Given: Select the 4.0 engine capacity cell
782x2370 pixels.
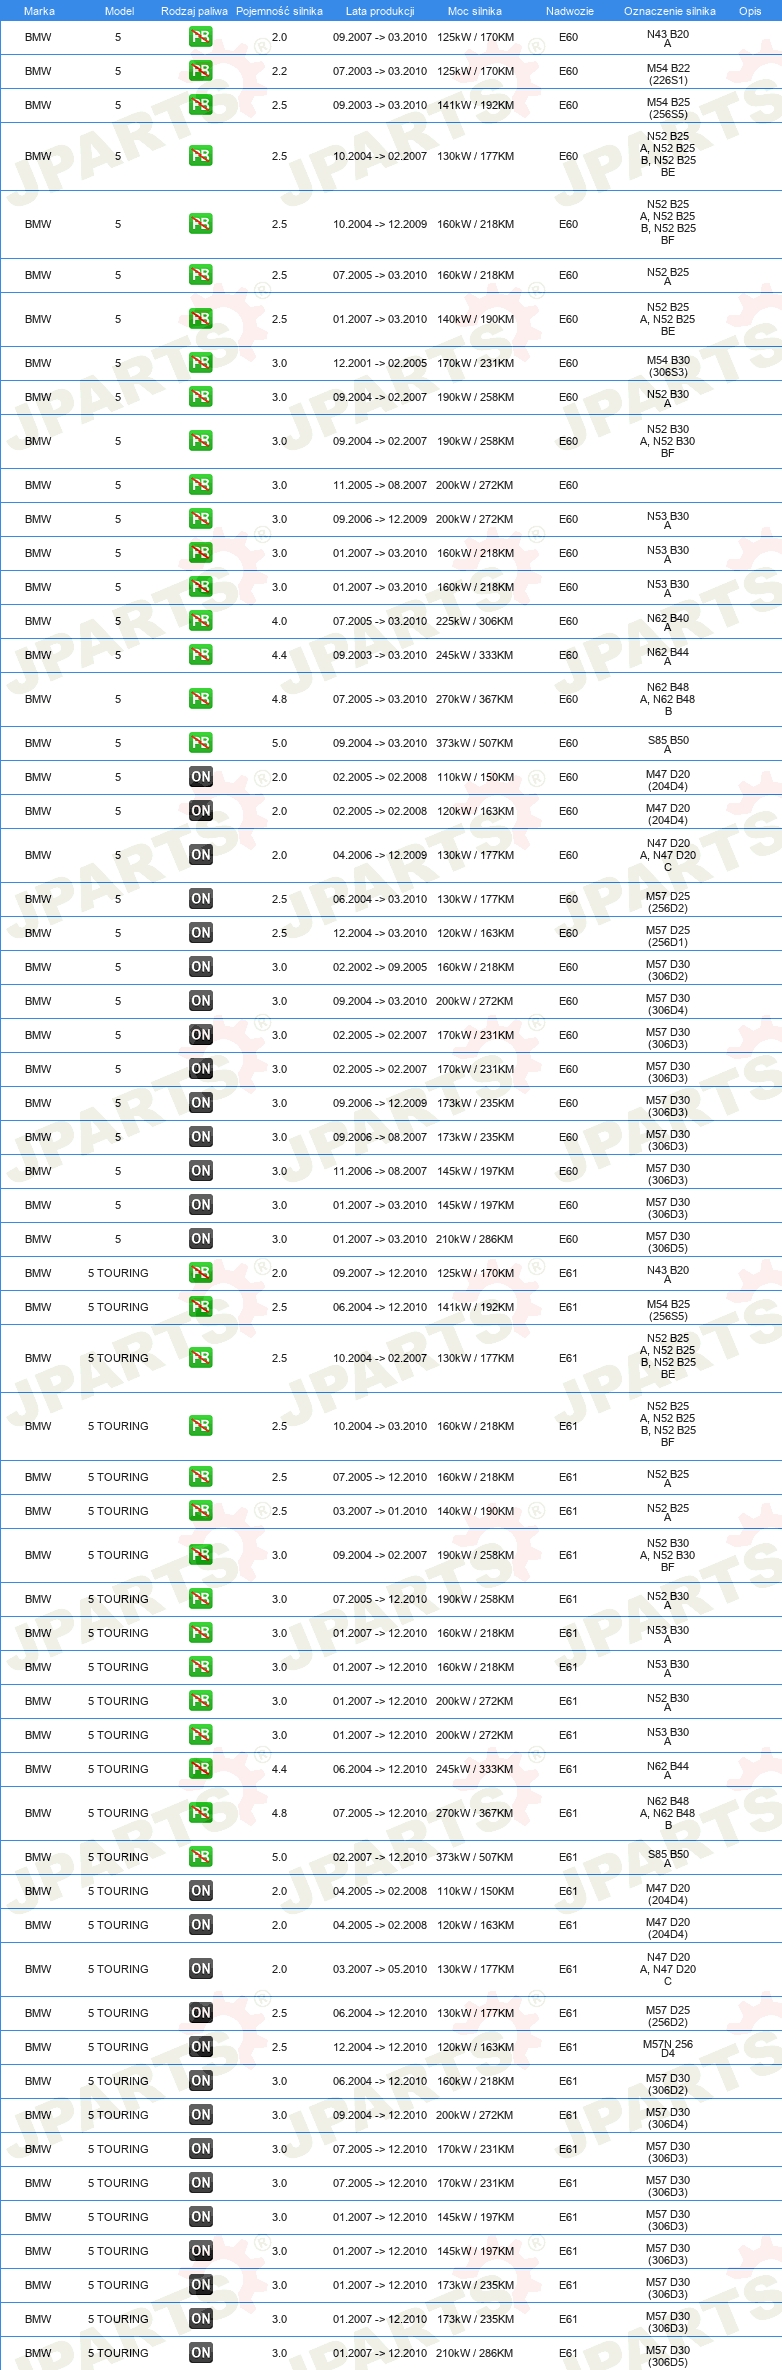Looking at the screenshot, I should 279,621.
